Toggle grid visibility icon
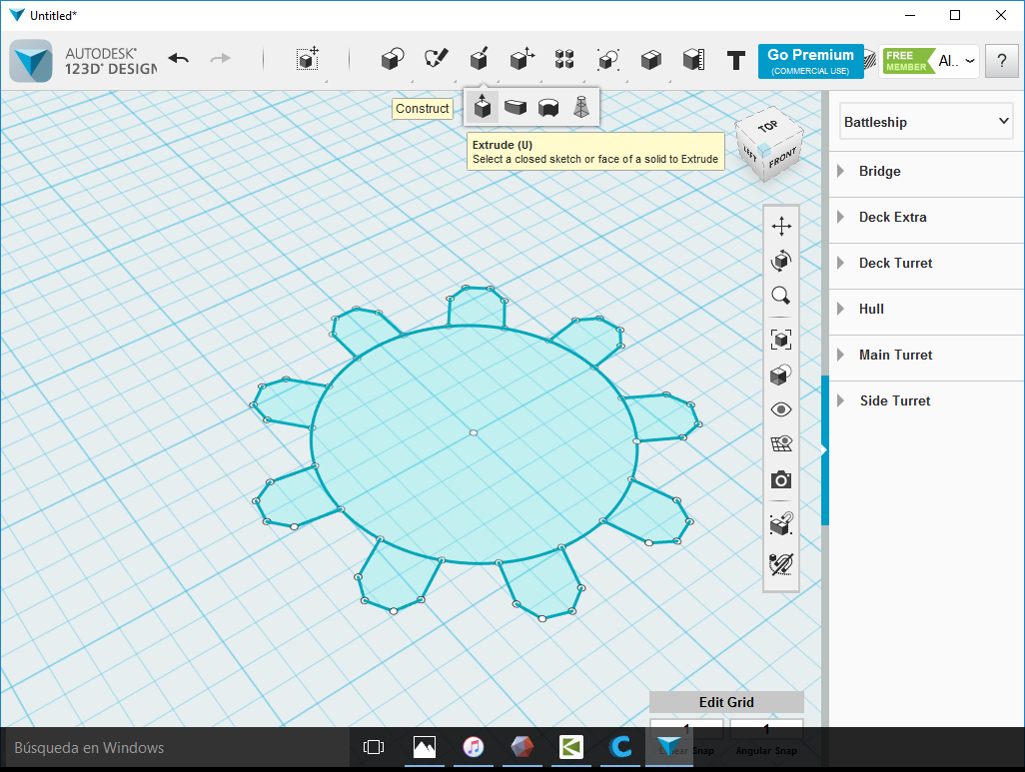1025x772 pixels. (781, 445)
